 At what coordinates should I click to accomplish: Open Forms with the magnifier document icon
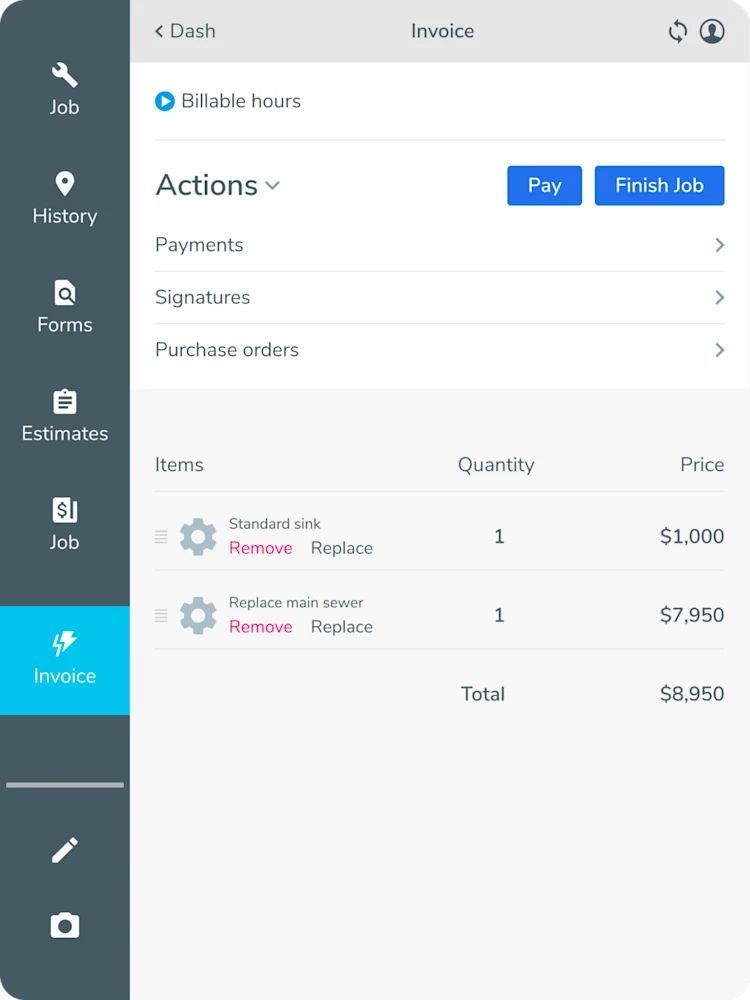point(64,307)
